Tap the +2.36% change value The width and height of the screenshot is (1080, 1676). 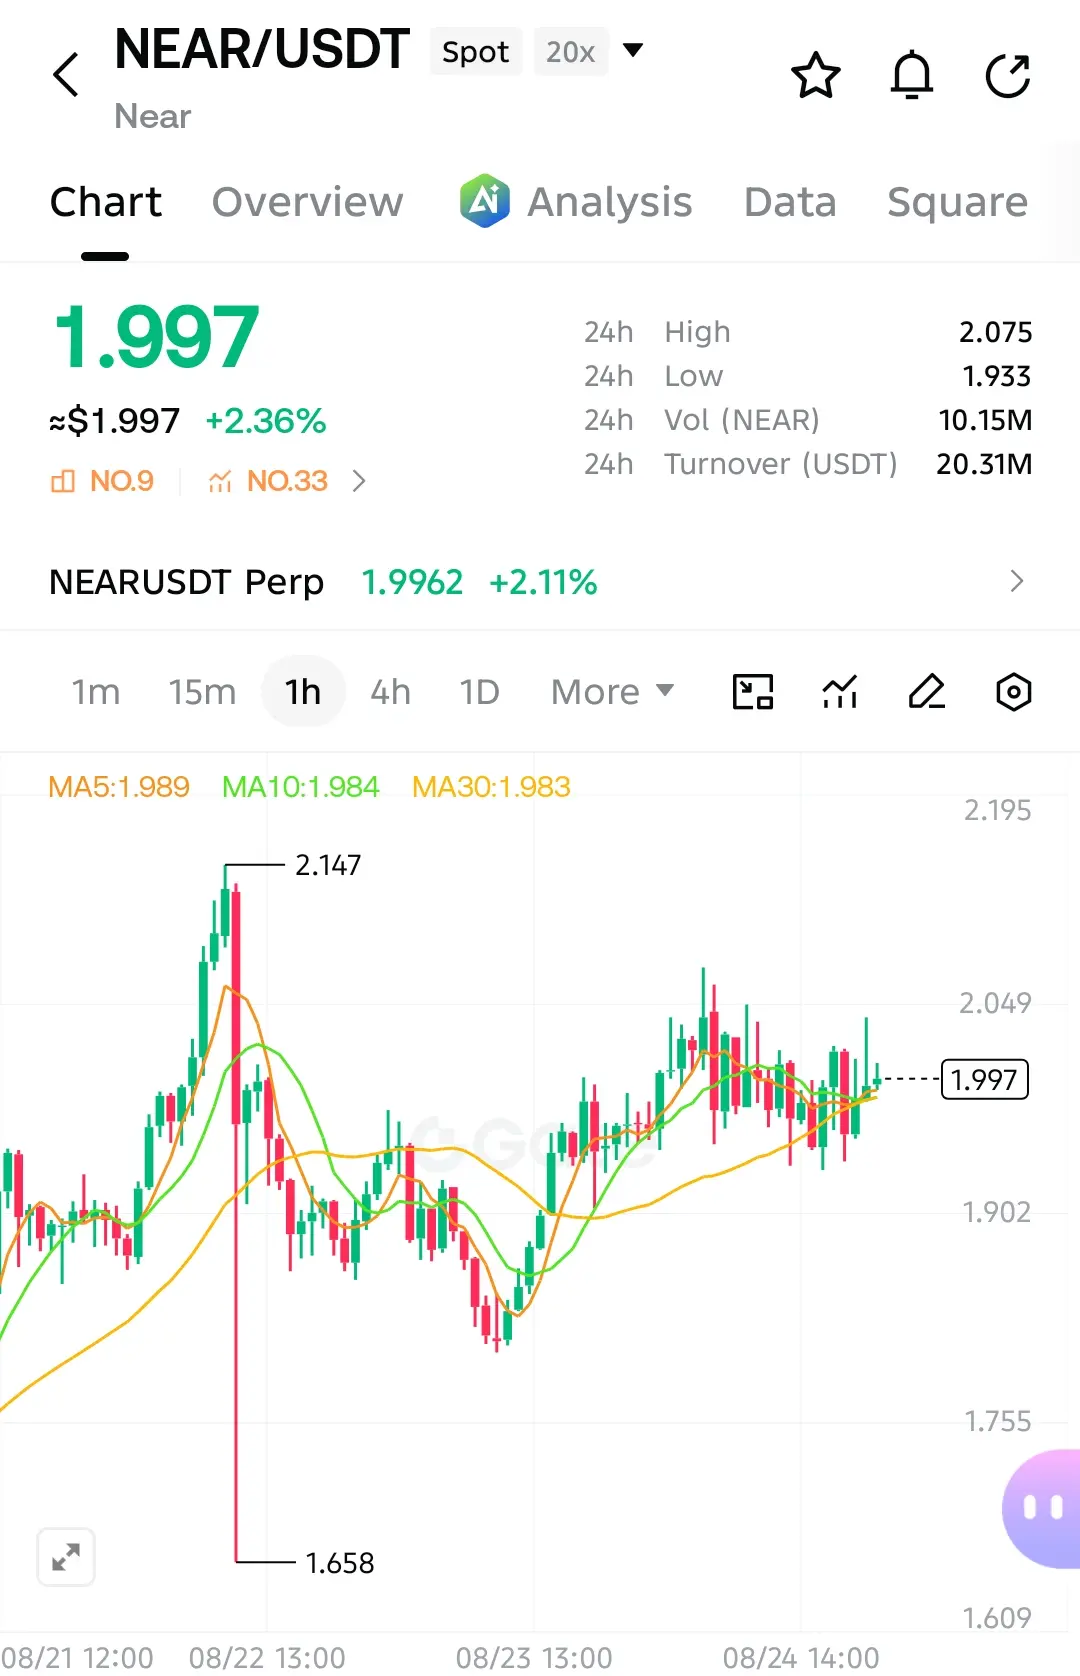(266, 421)
